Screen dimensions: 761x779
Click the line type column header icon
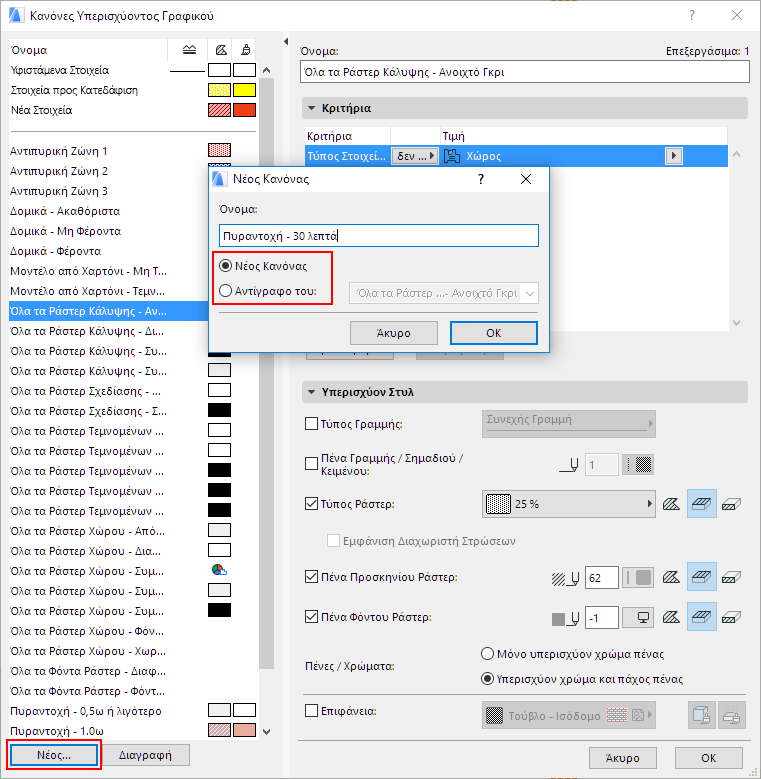pyautogui.click(x=189, y=50)
